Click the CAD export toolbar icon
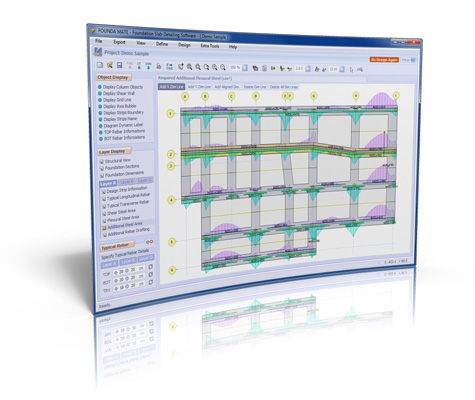 pyautogui.click(x=169, y=67)
